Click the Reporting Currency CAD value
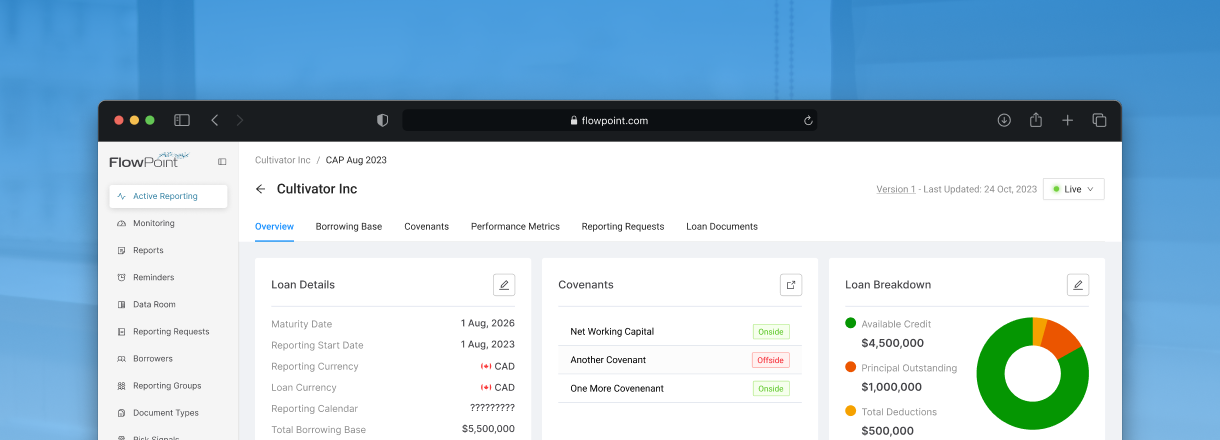Screen dimensions: 1220x440 tap(498, 366)
